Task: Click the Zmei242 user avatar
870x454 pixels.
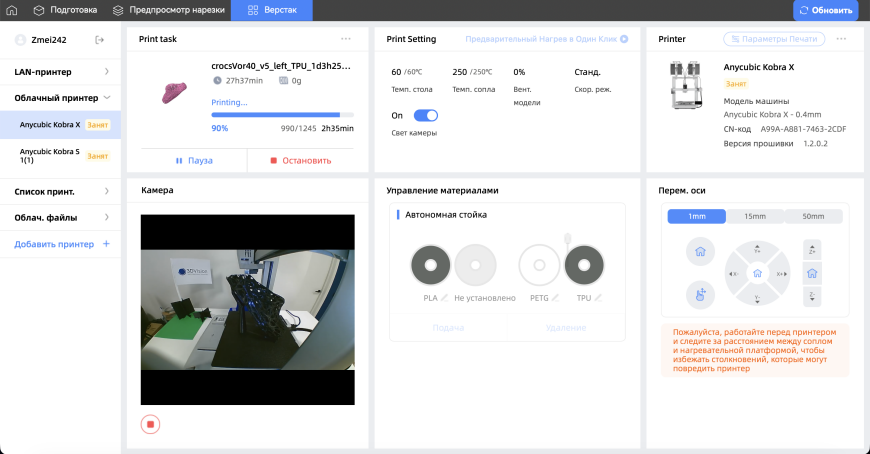Action: pyautogui.click(x=21, y=40)
